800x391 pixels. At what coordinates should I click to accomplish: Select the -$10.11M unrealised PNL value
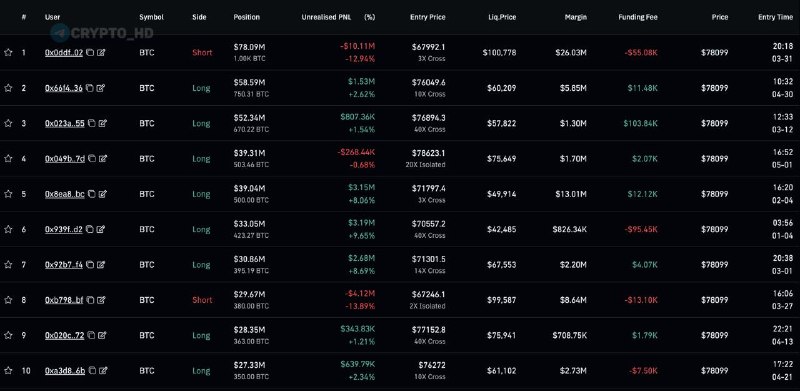click(357, 47)
